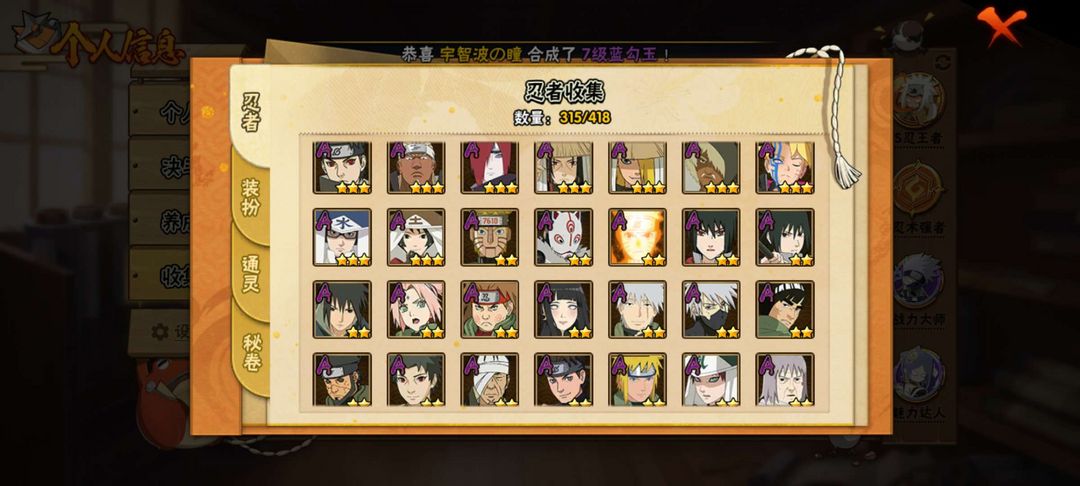This screenshot has height=486, width=1080.
Task: Pick the masked Kakashi portrait
Action: pos(711,310)
